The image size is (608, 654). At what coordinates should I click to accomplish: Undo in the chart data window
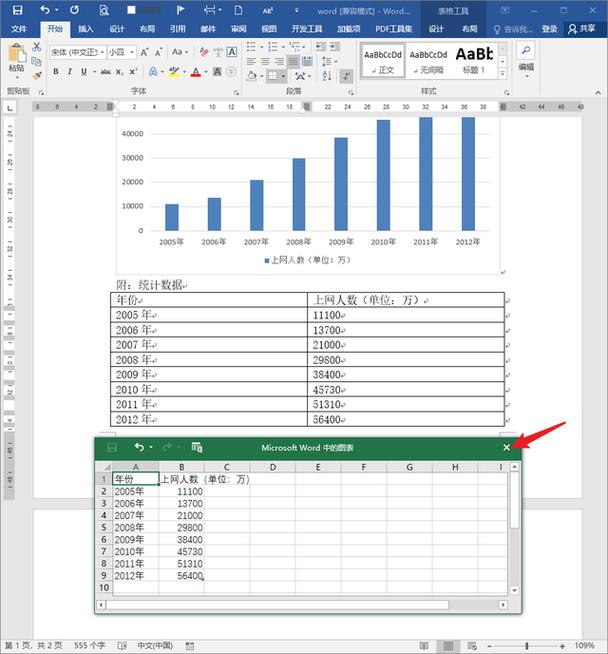pyautogui.click(x=139, y=448)
